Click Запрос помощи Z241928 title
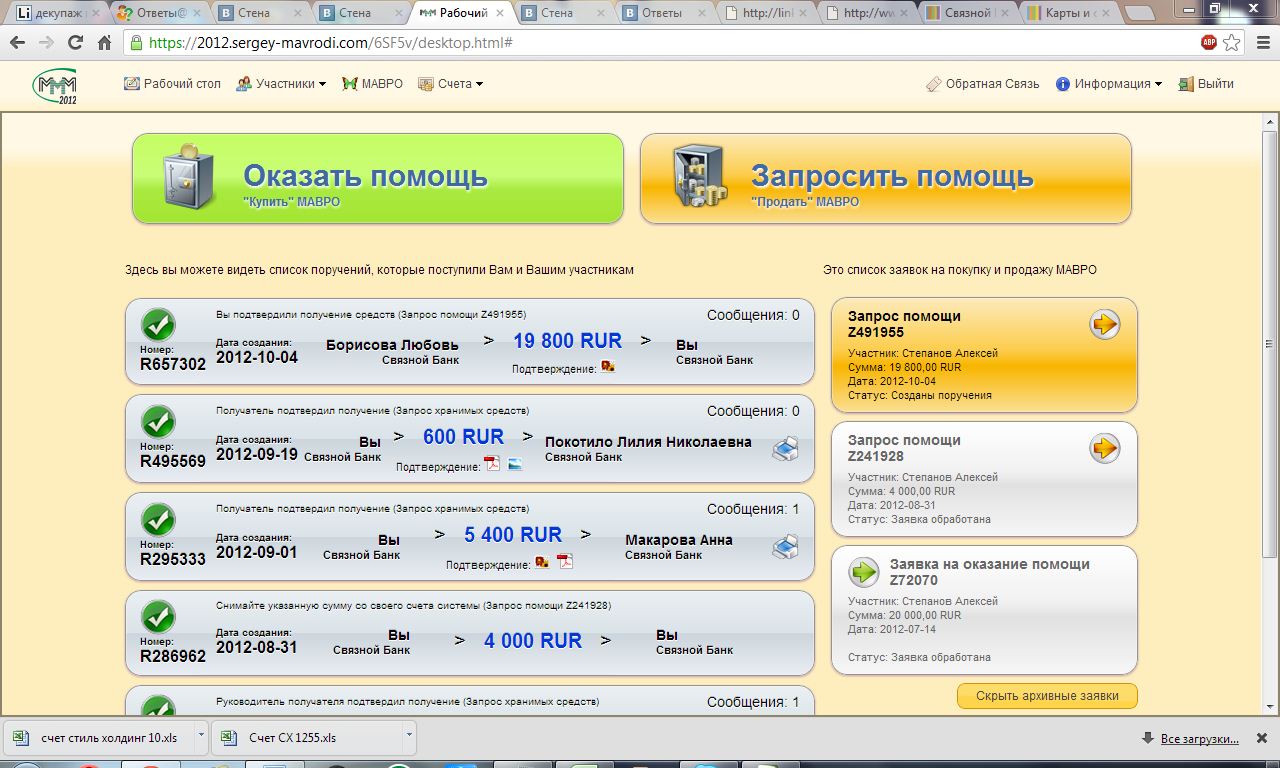The image size is (1280, 768). 904,447
